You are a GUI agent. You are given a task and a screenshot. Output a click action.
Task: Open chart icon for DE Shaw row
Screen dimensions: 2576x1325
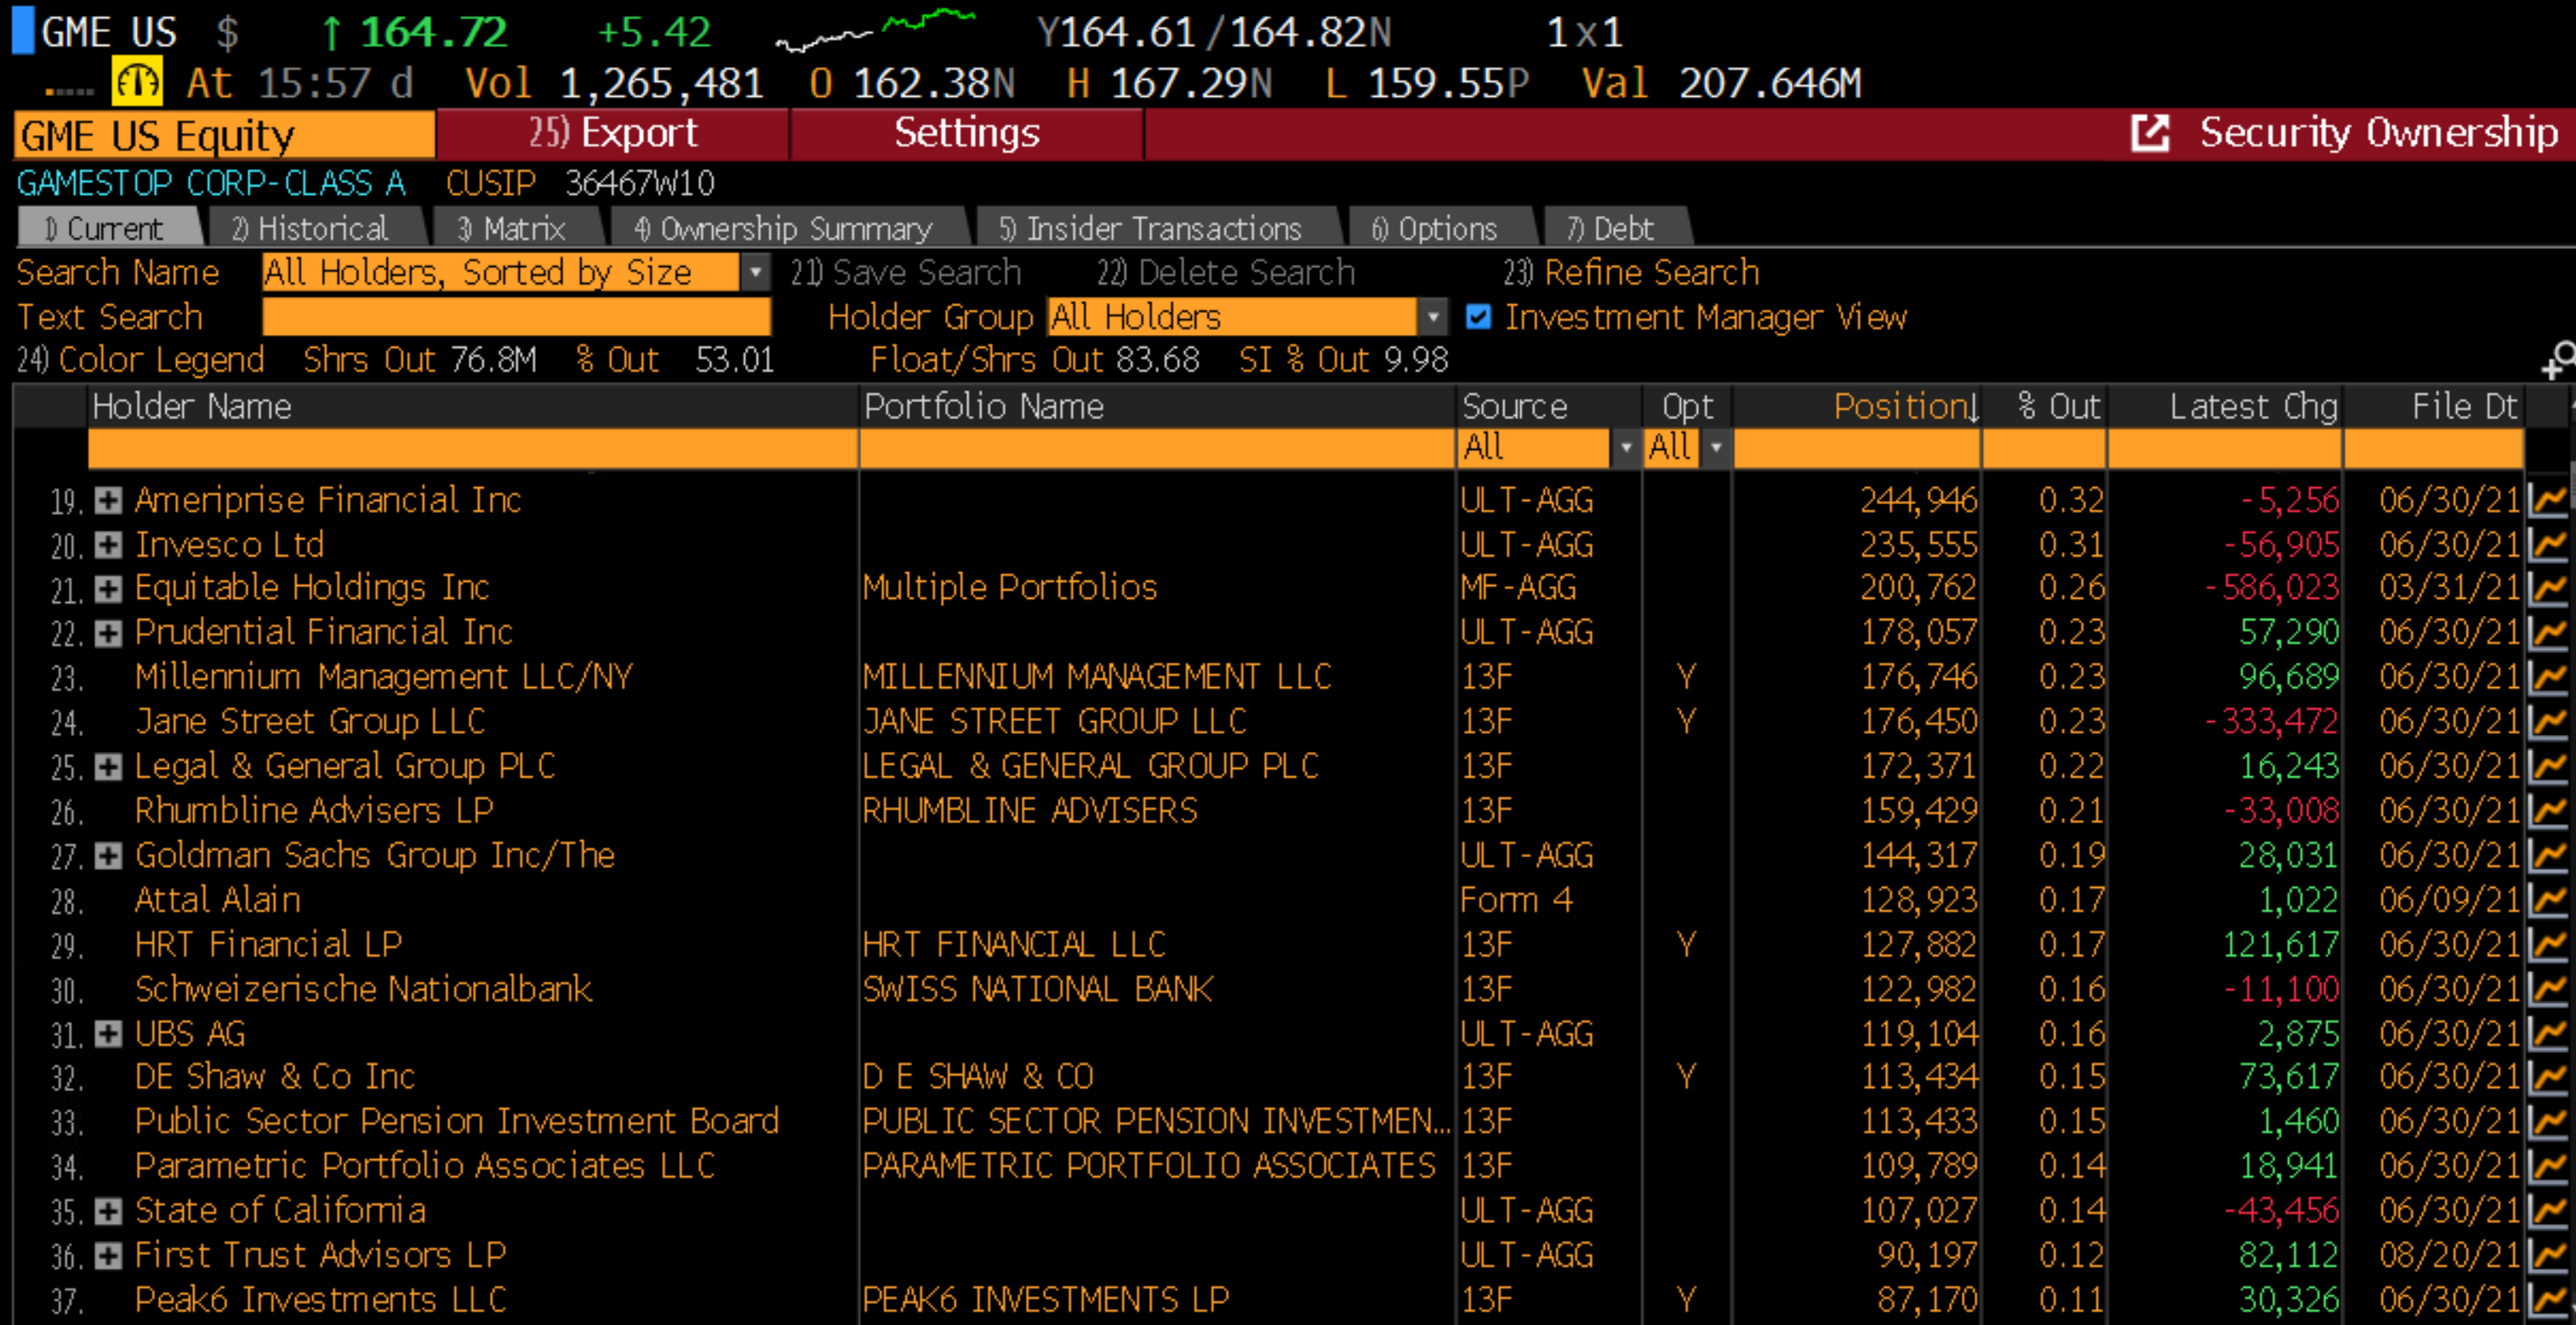click(x=2548, y=1077)
